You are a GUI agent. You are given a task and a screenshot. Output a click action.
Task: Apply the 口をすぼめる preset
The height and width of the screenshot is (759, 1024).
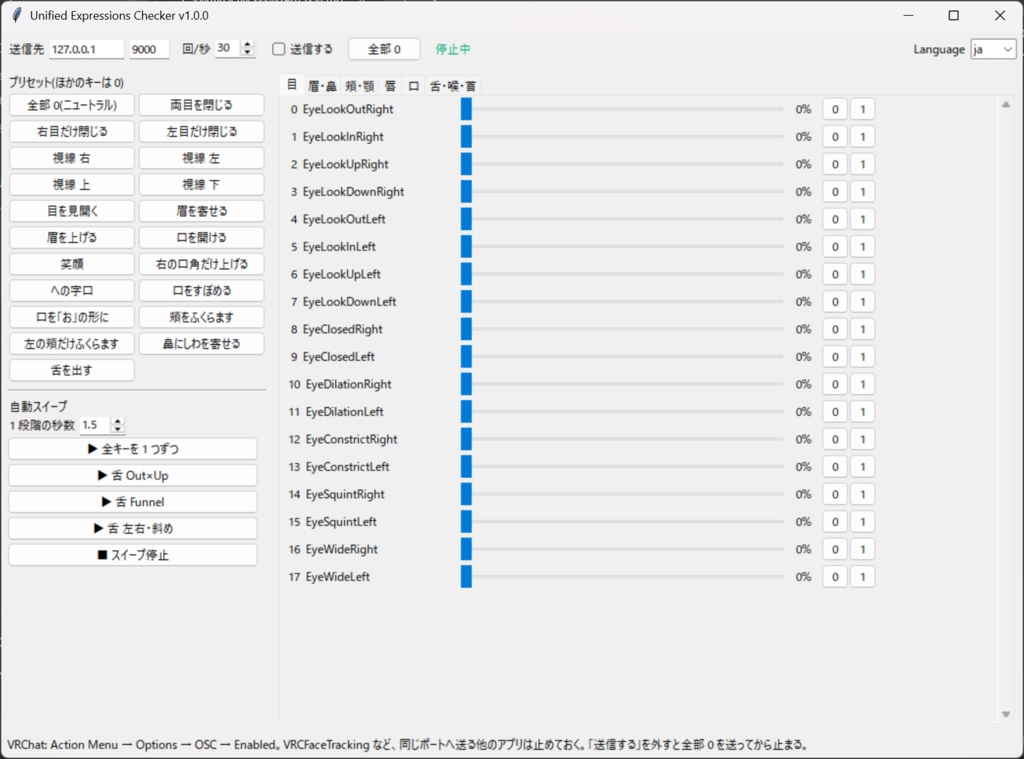click(x=201, y=291)
